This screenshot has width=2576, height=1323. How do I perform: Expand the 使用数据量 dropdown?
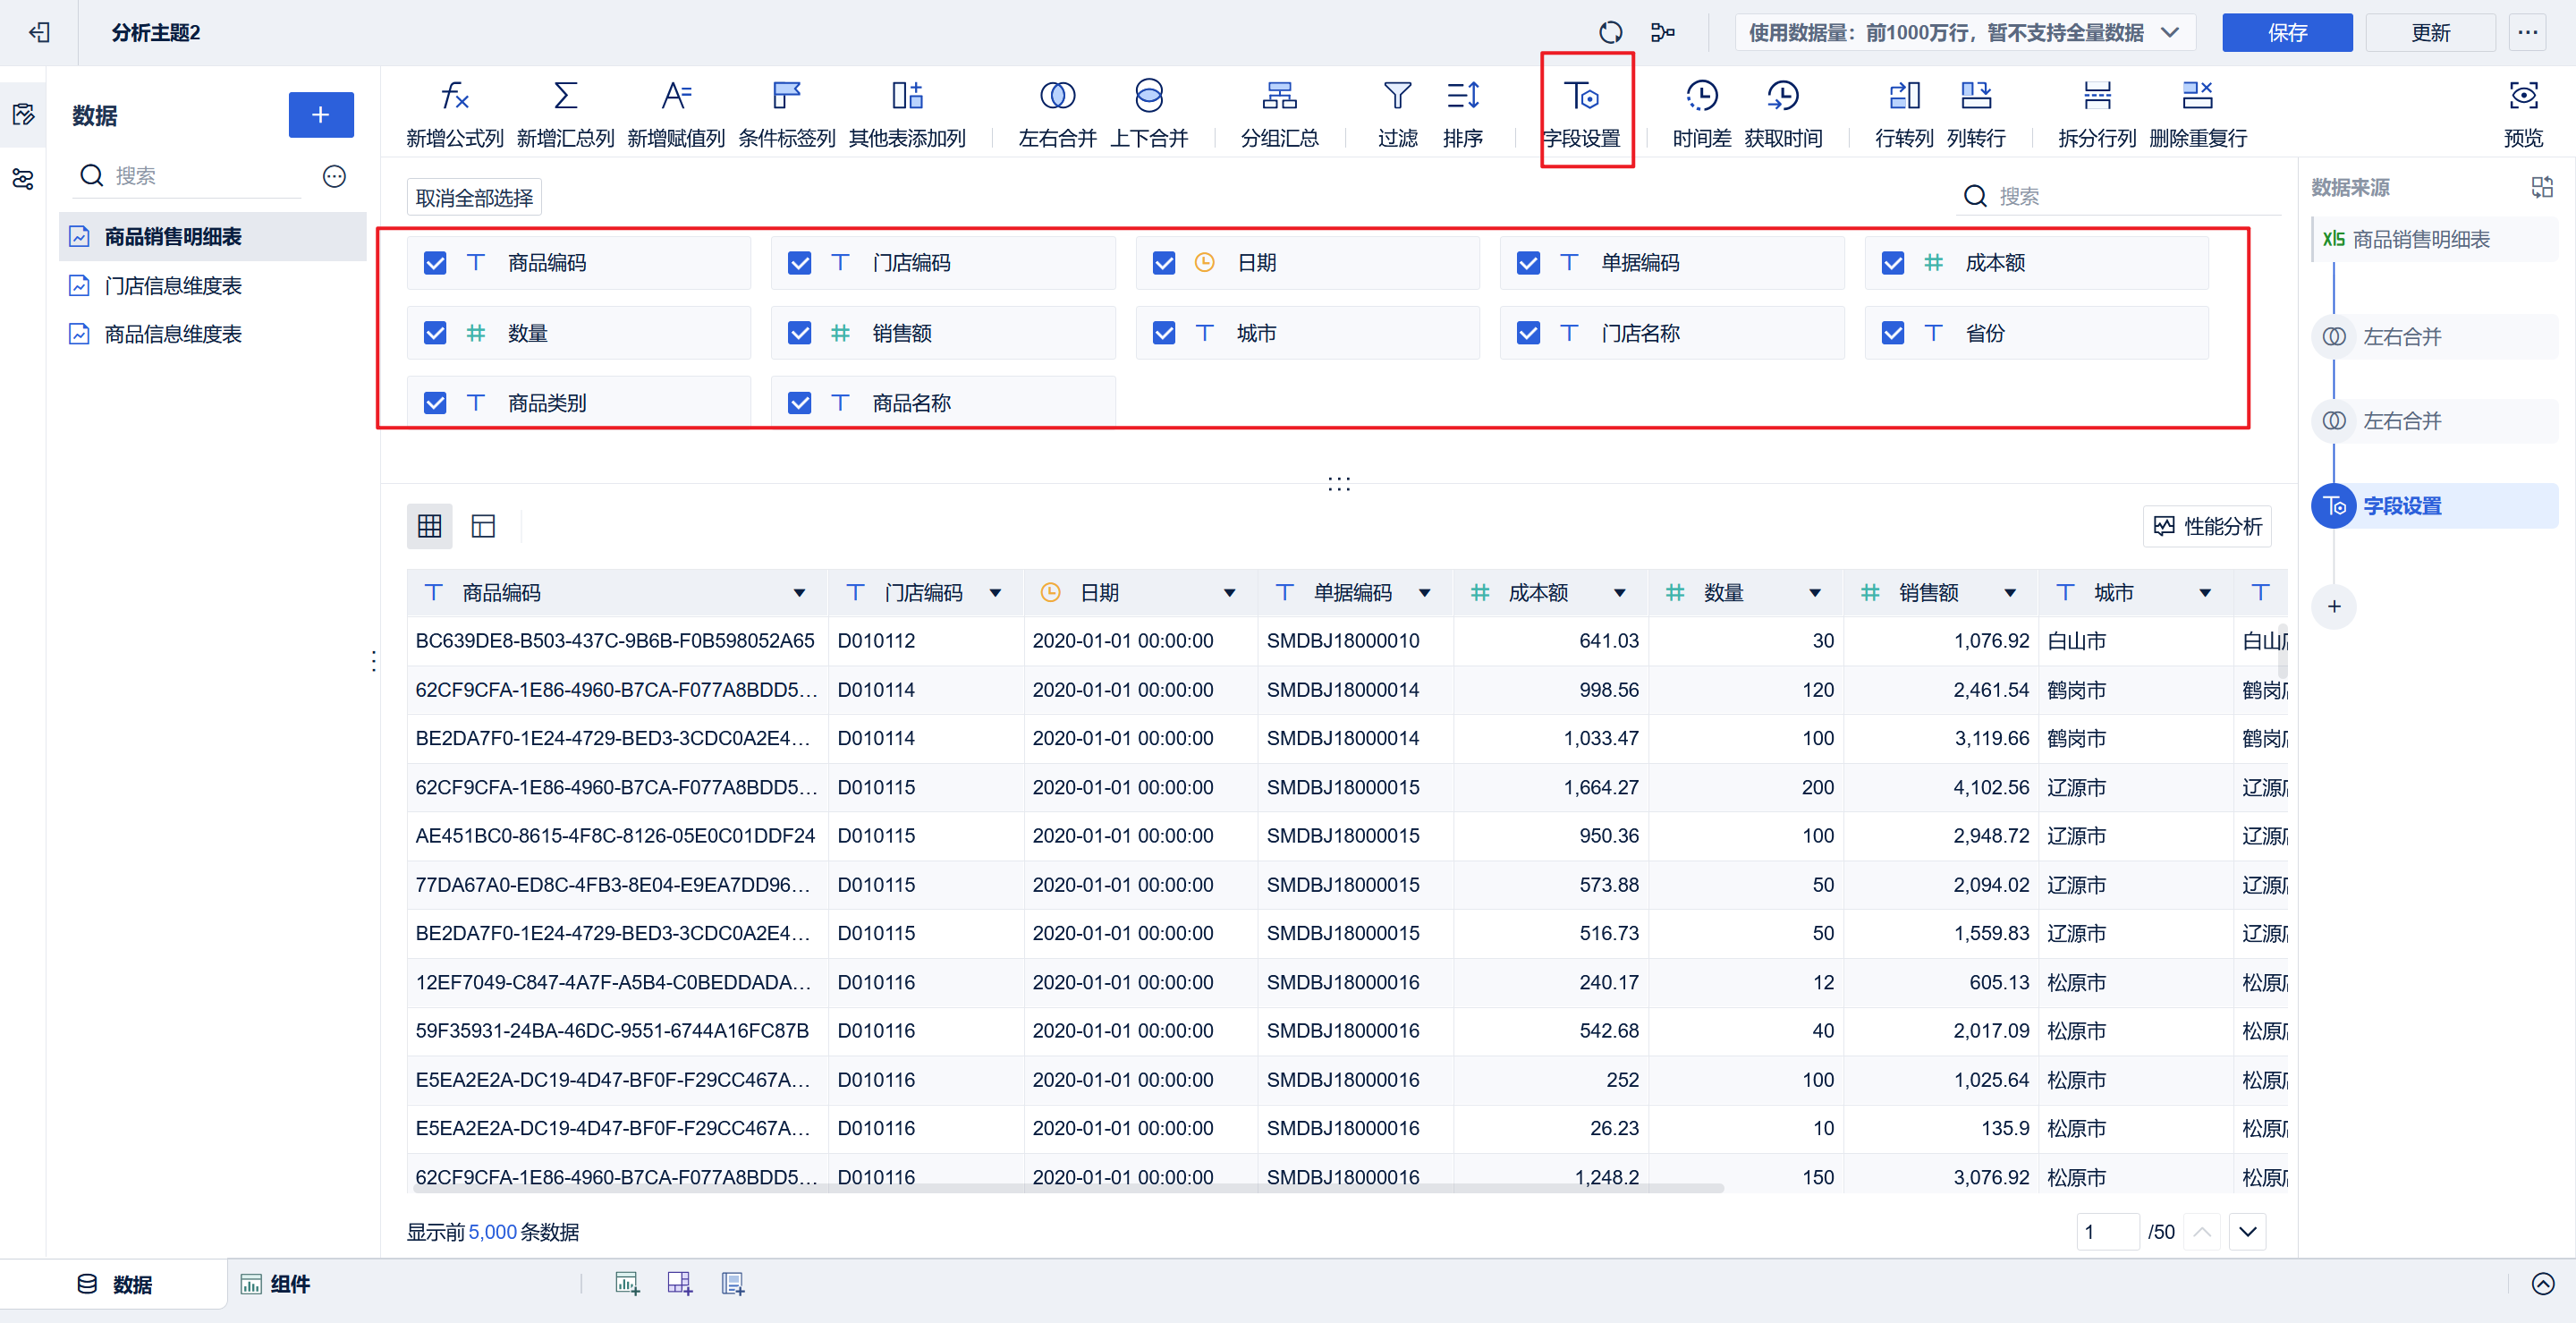tap(2169, 33)
